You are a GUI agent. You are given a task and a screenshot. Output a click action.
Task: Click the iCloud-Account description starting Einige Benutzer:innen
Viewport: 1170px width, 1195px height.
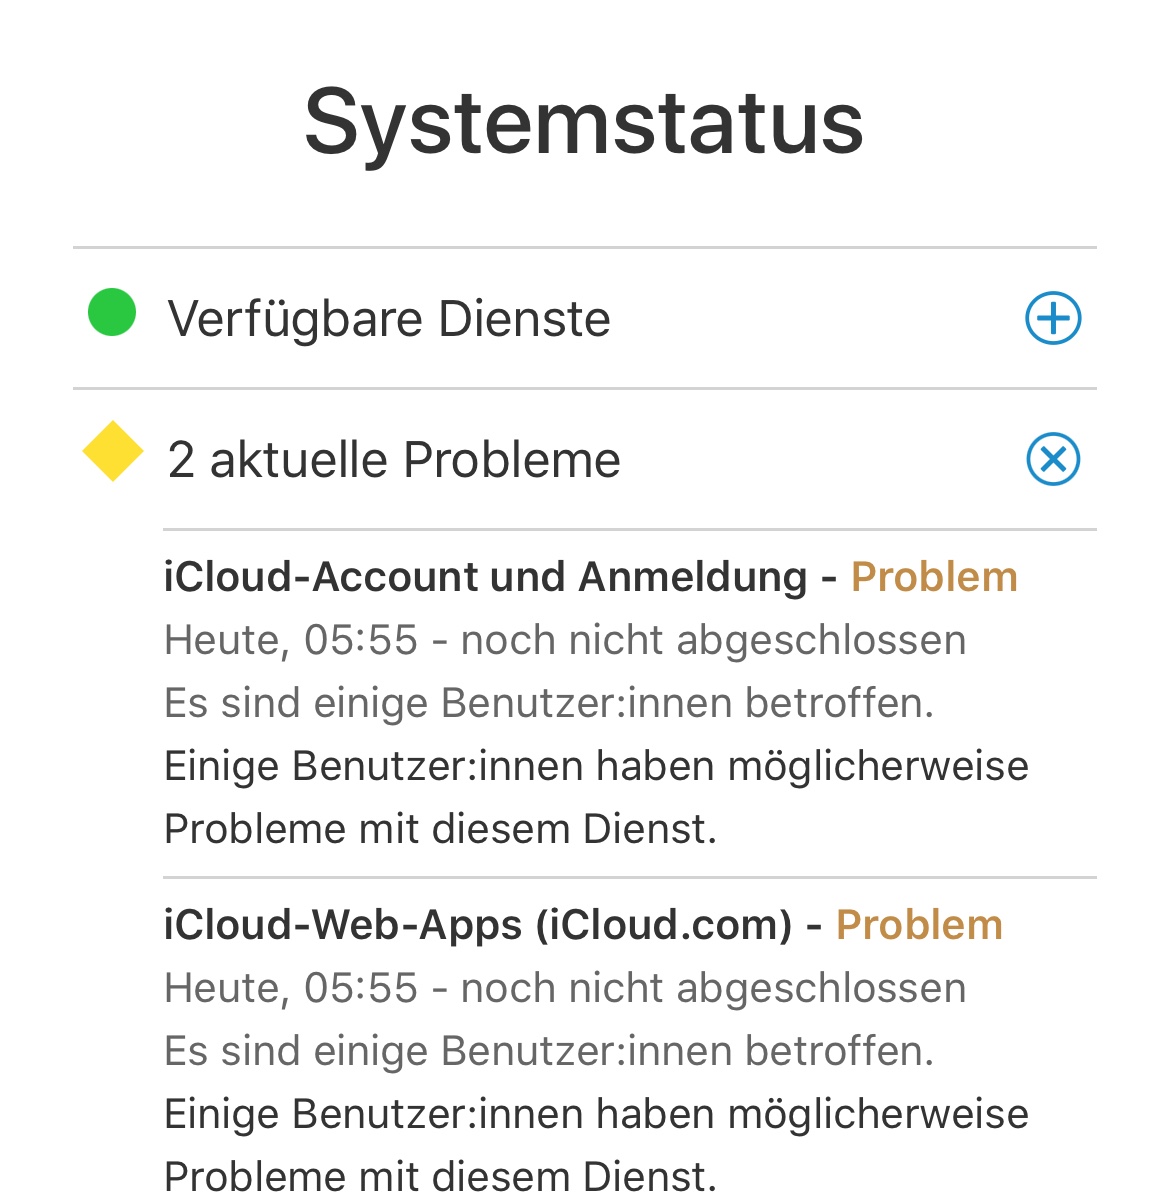pyautogui.click(x=596, y=766)
